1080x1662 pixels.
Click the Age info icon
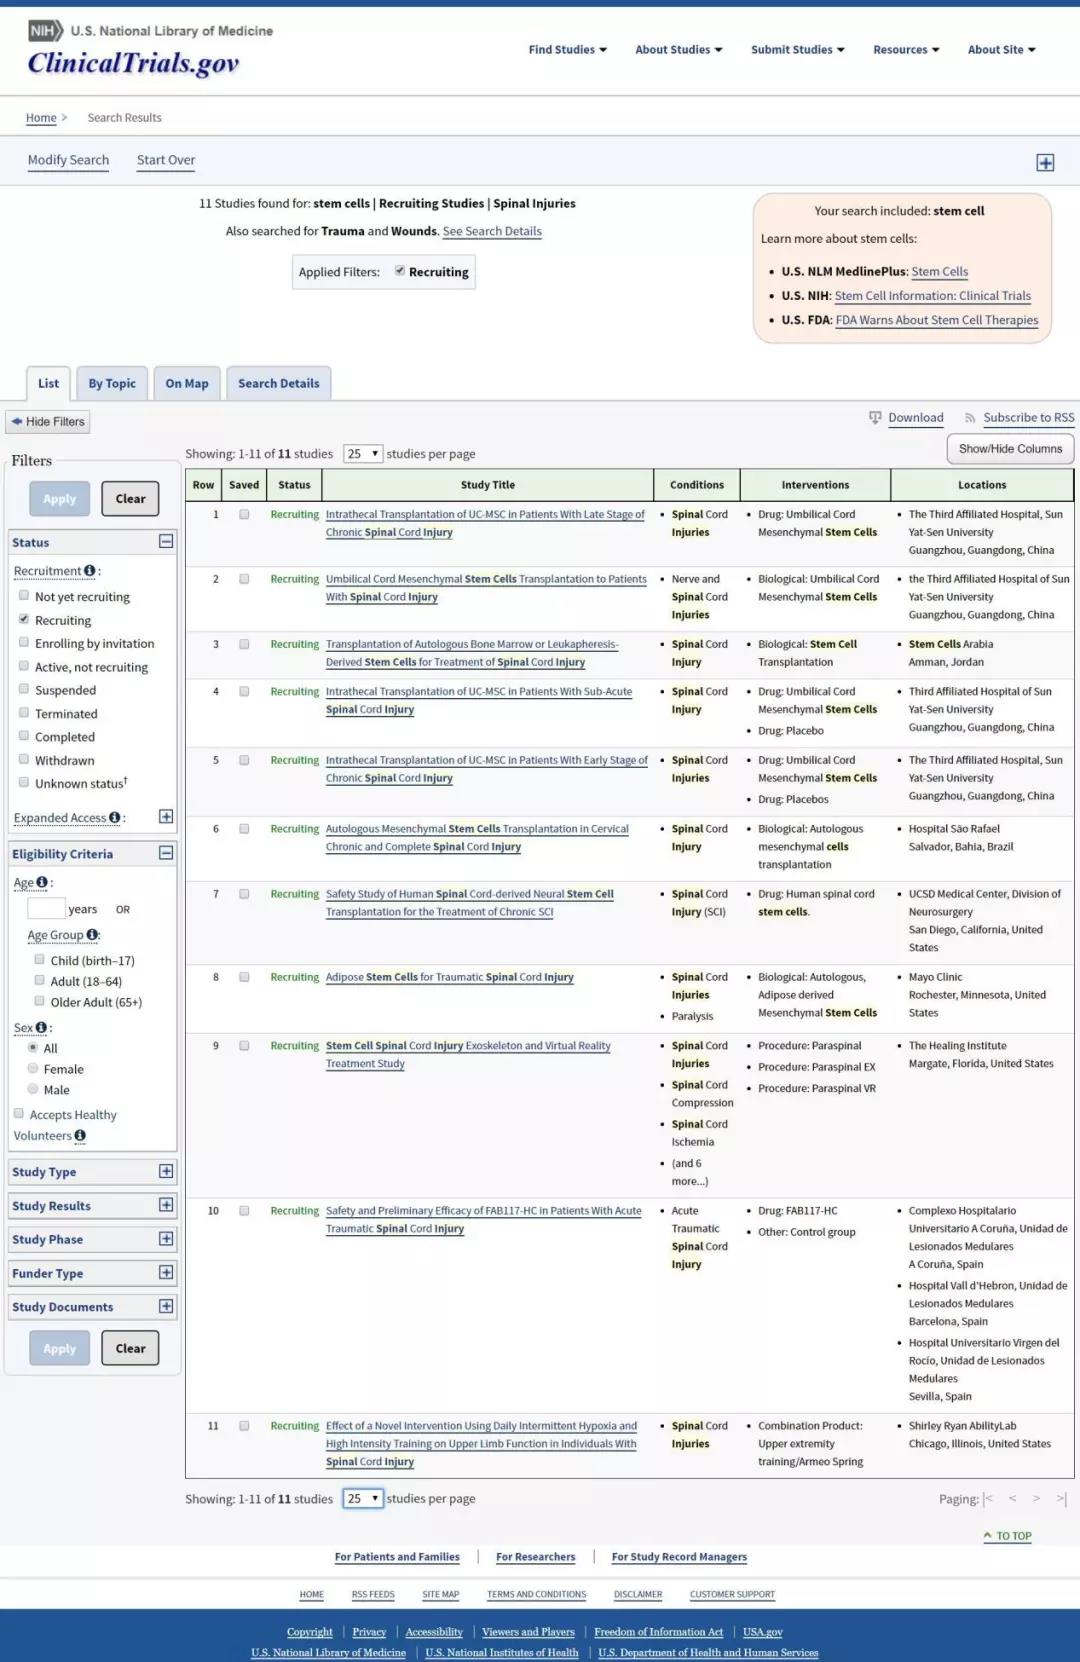click(42, 882)
